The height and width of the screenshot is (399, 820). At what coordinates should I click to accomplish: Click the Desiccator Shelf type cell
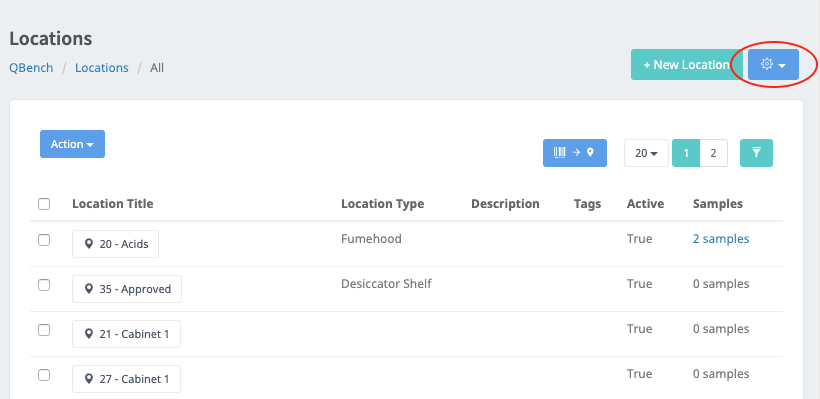[386, 284]
